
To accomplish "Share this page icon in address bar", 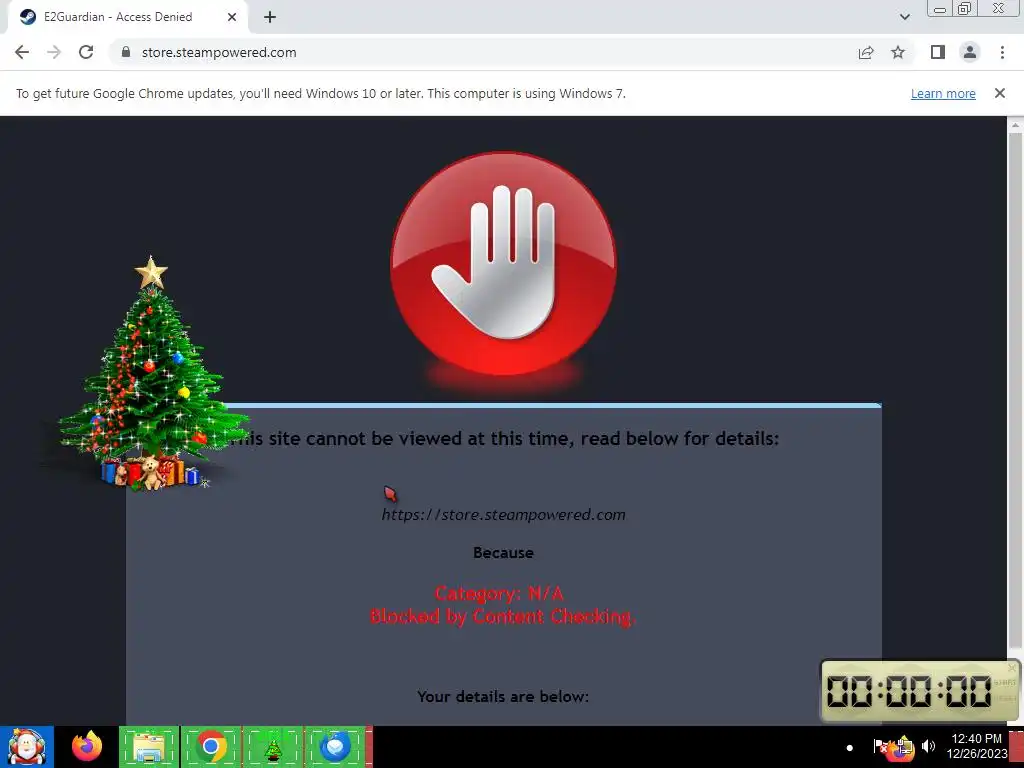I will [866, 52].
